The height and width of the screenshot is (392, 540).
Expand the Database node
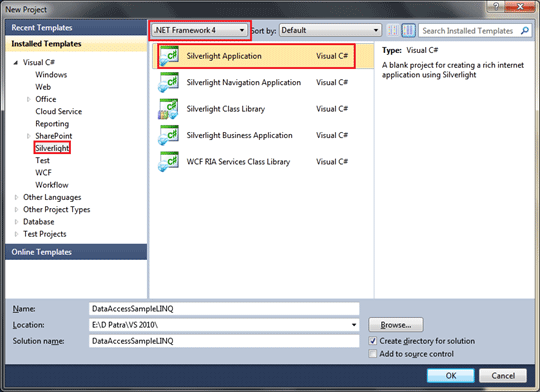(16, 222)
